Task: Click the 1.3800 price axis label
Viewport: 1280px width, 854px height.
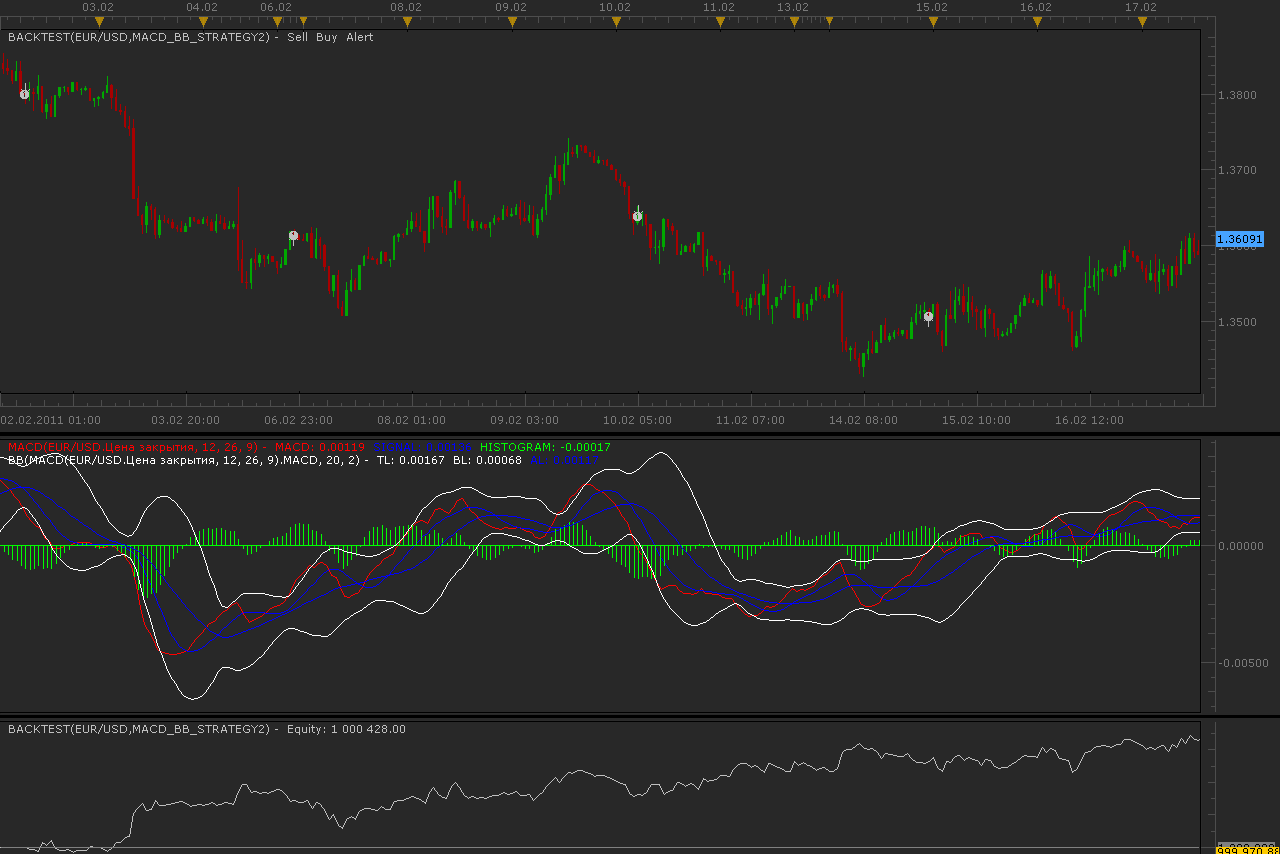Action: tap(1237, 95)
